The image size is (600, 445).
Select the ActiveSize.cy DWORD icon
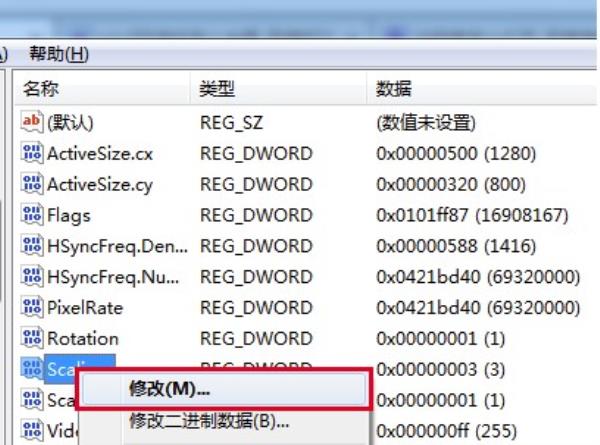pyautogui.click(x=32, y=184)
